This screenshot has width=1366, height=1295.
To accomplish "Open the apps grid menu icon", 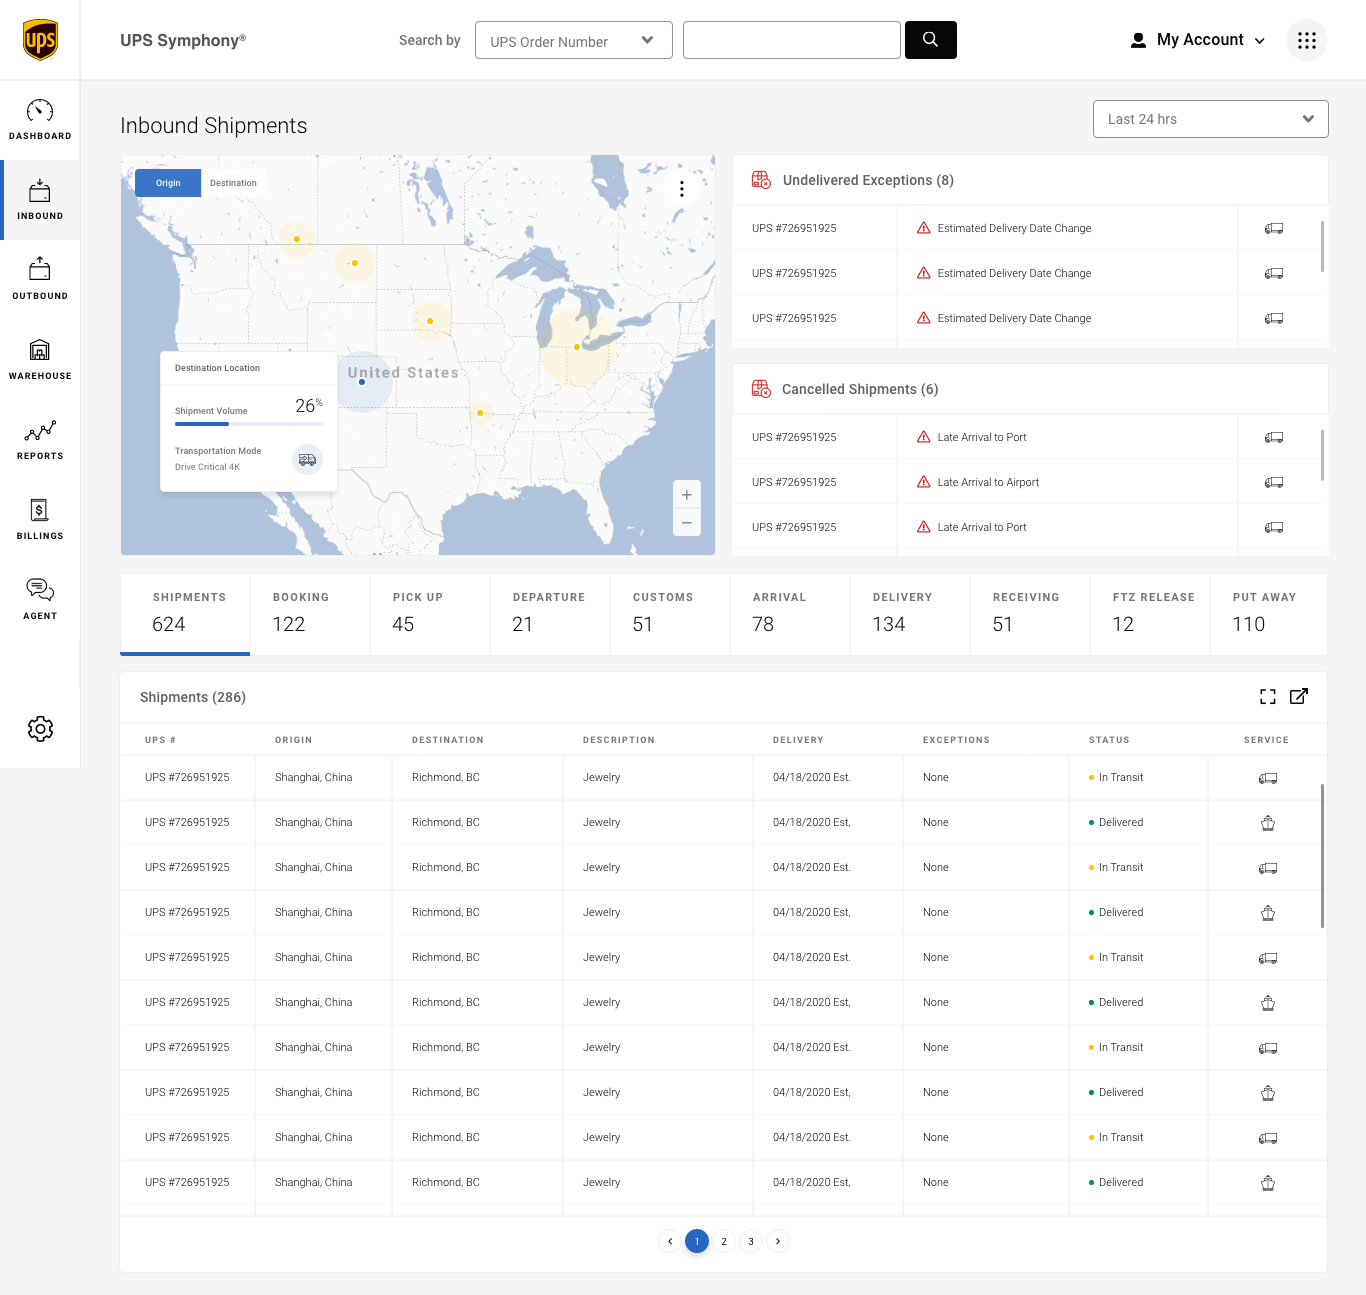I will [1306, 40].
